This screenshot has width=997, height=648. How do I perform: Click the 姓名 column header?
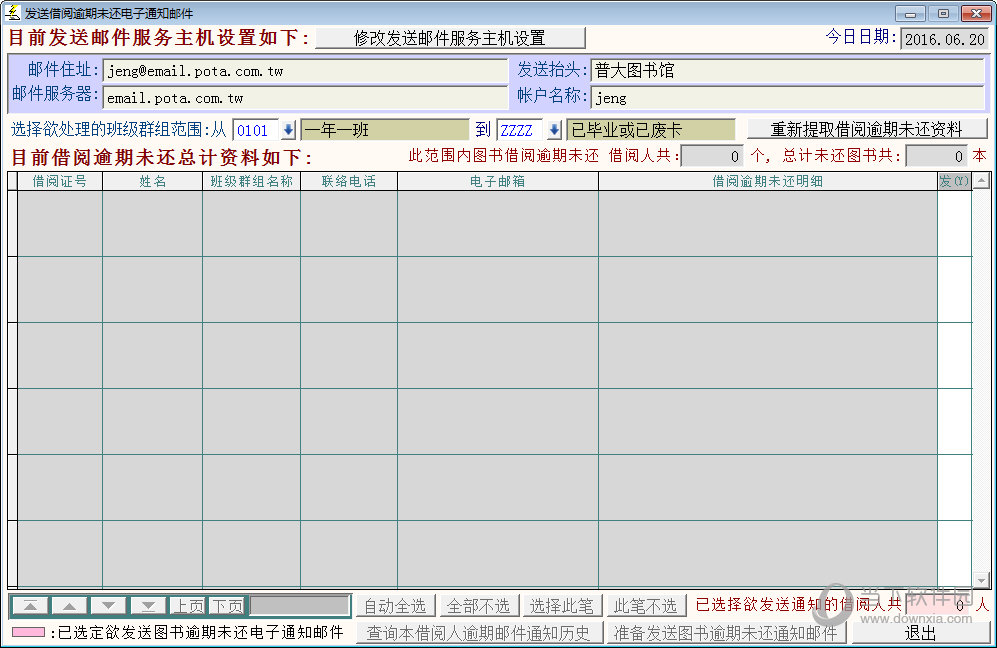point(153,181)
